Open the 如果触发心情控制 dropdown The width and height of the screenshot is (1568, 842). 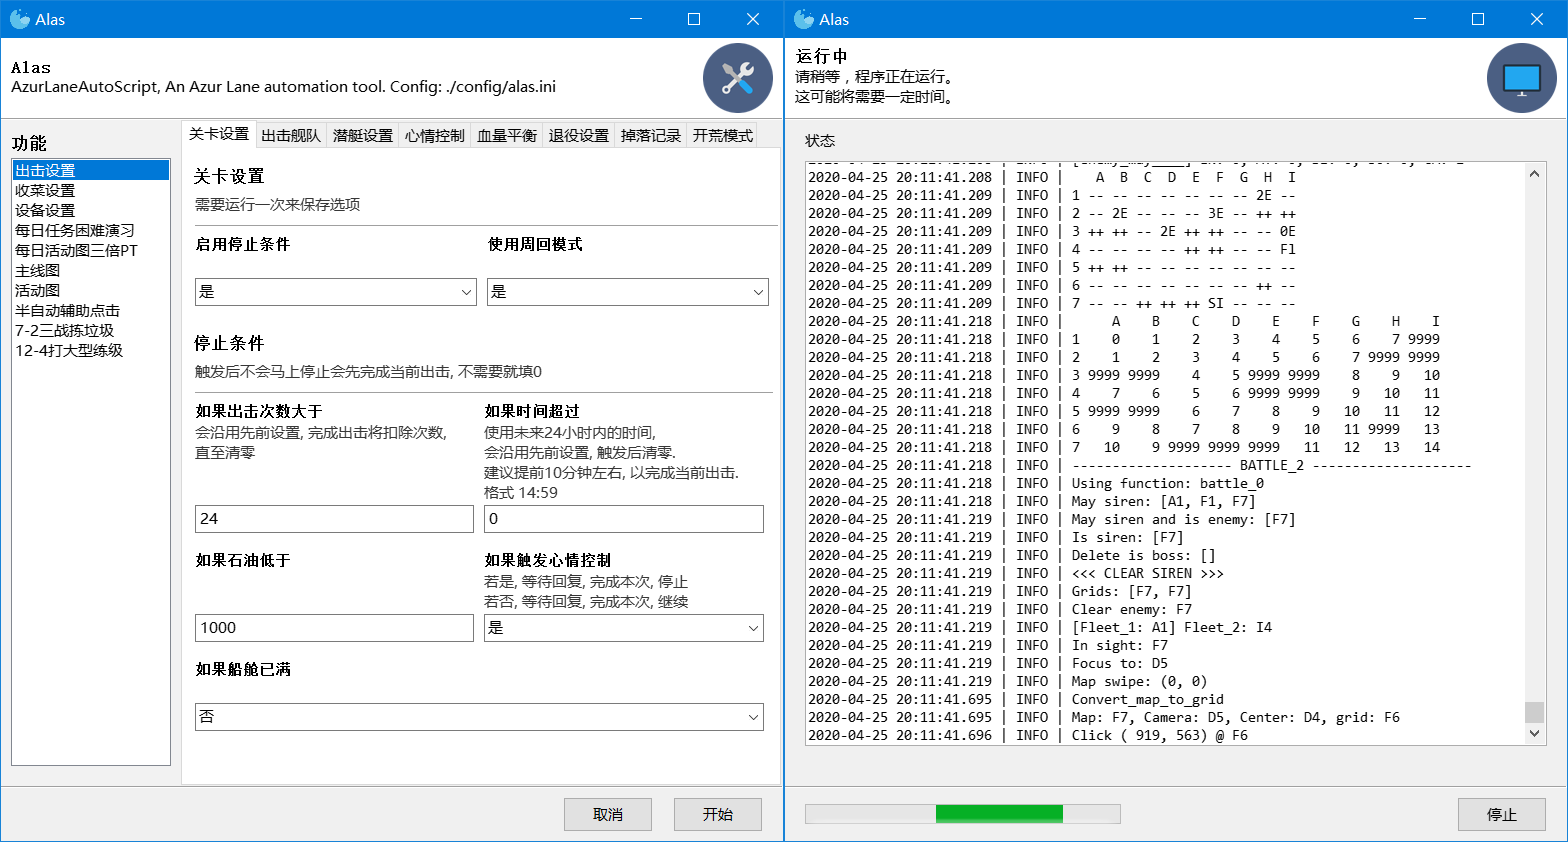point(623,628)
